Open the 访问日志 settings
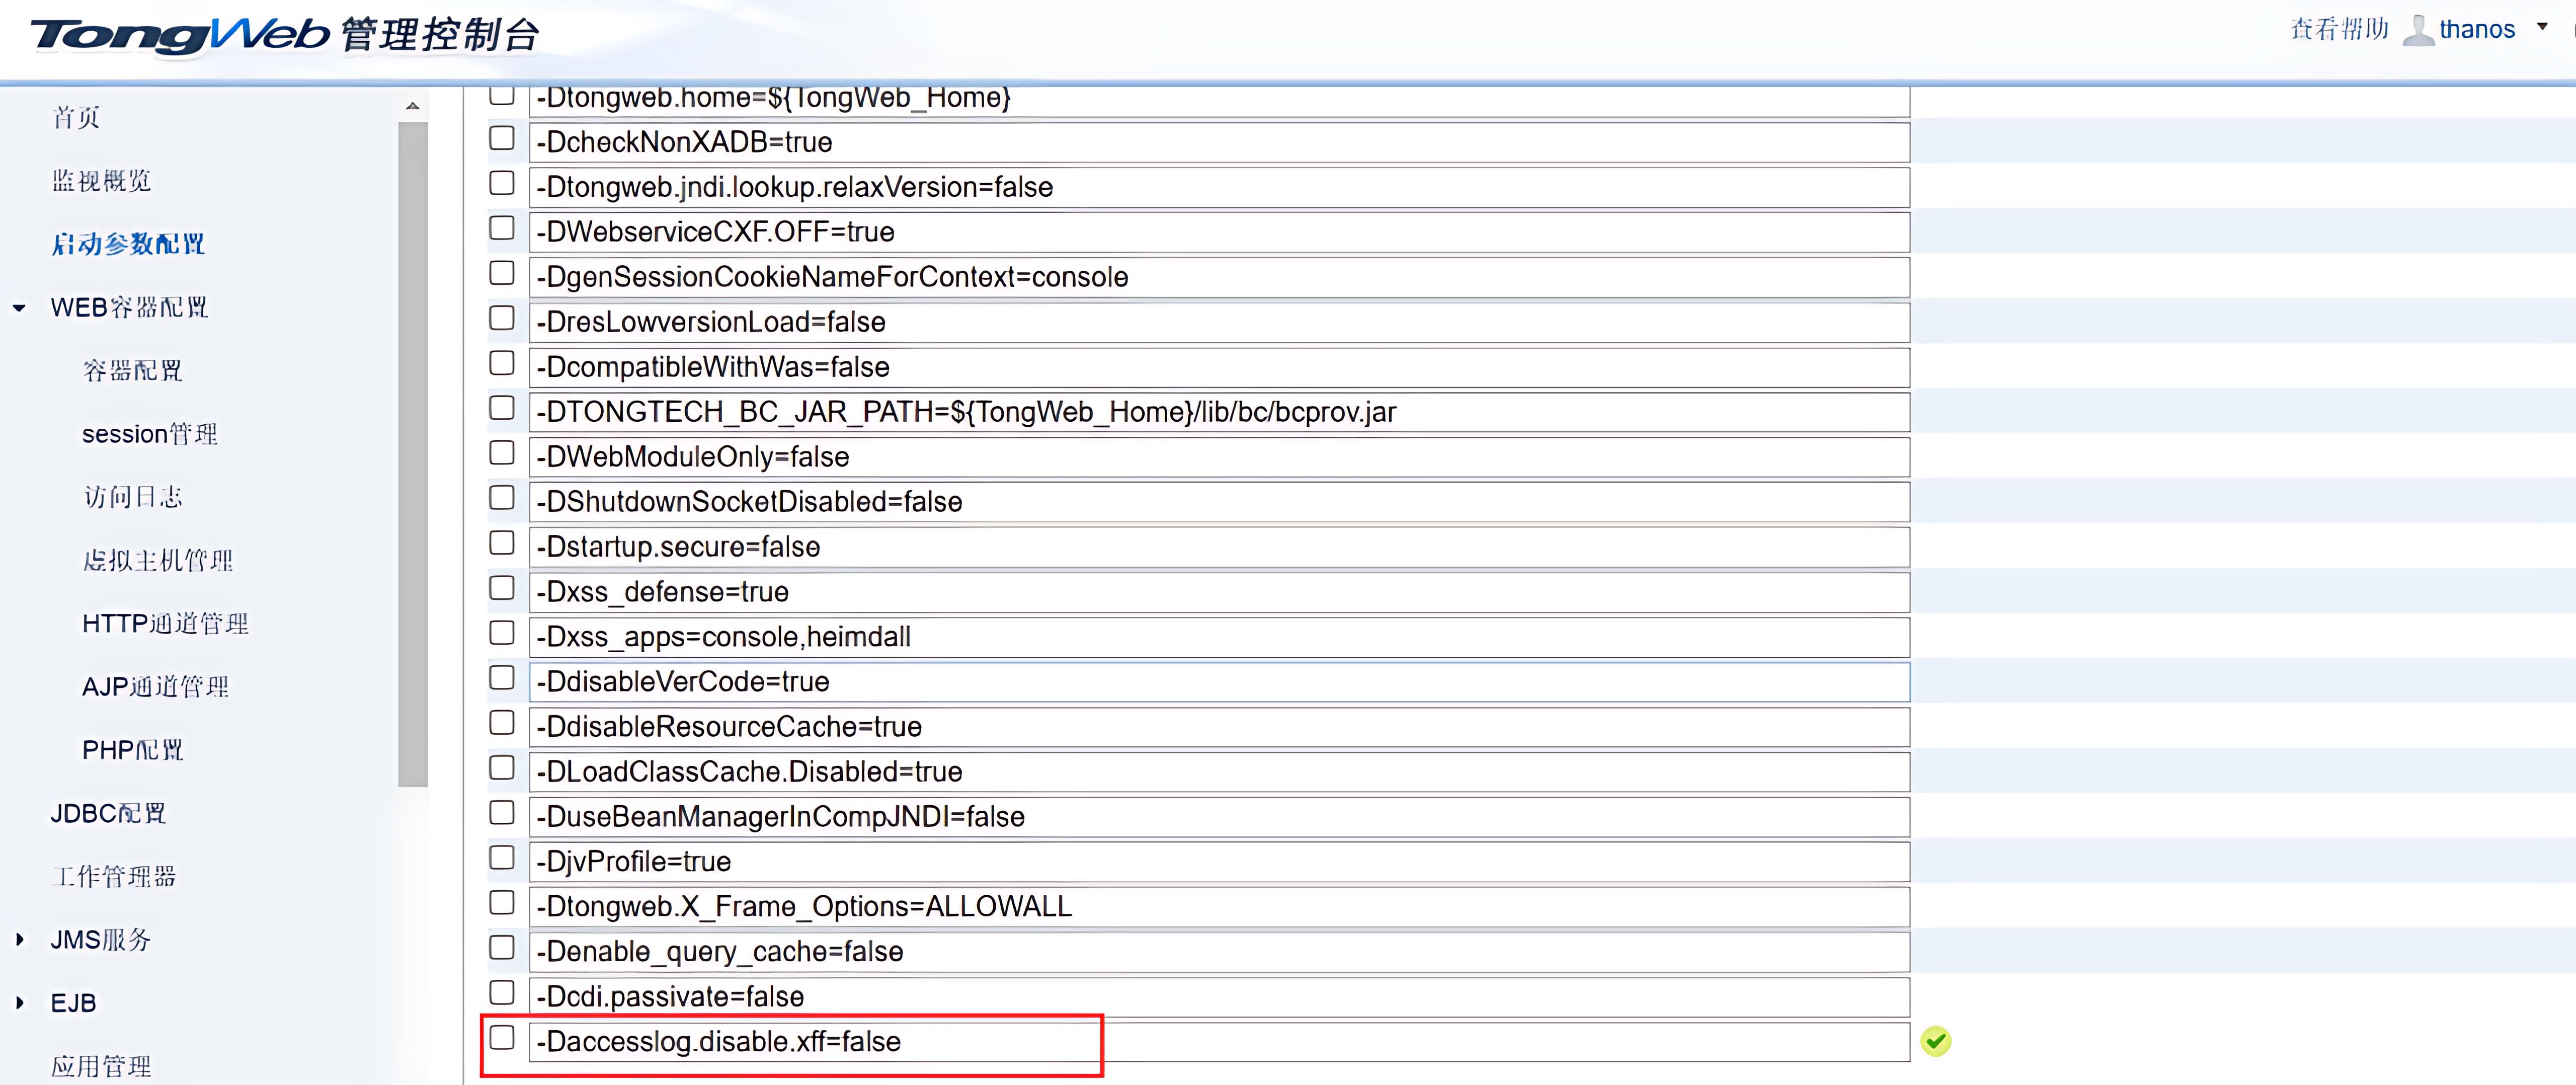The width and height of the screenshot is (2576, 1085). click(133, 496)
